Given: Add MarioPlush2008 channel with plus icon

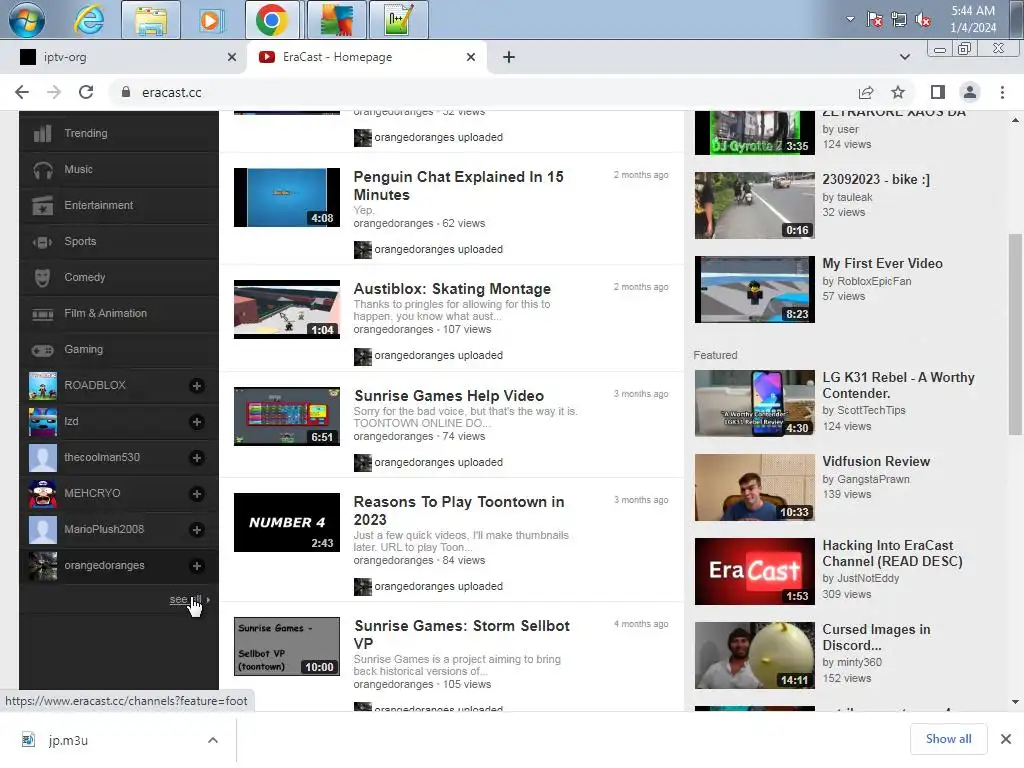Looking at the screenshot, I should pos(197,530).
